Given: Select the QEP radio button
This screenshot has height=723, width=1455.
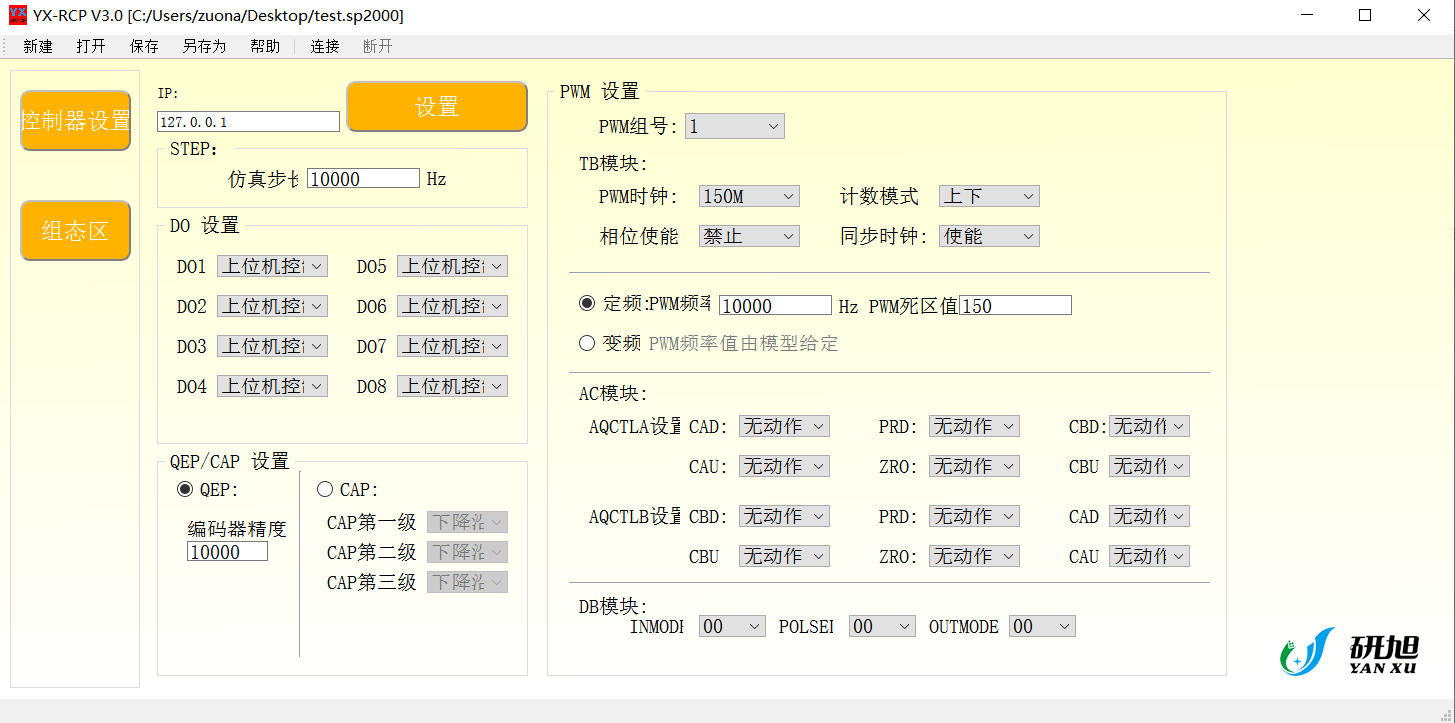Looking at the screenshot, I should click(185, 489).
